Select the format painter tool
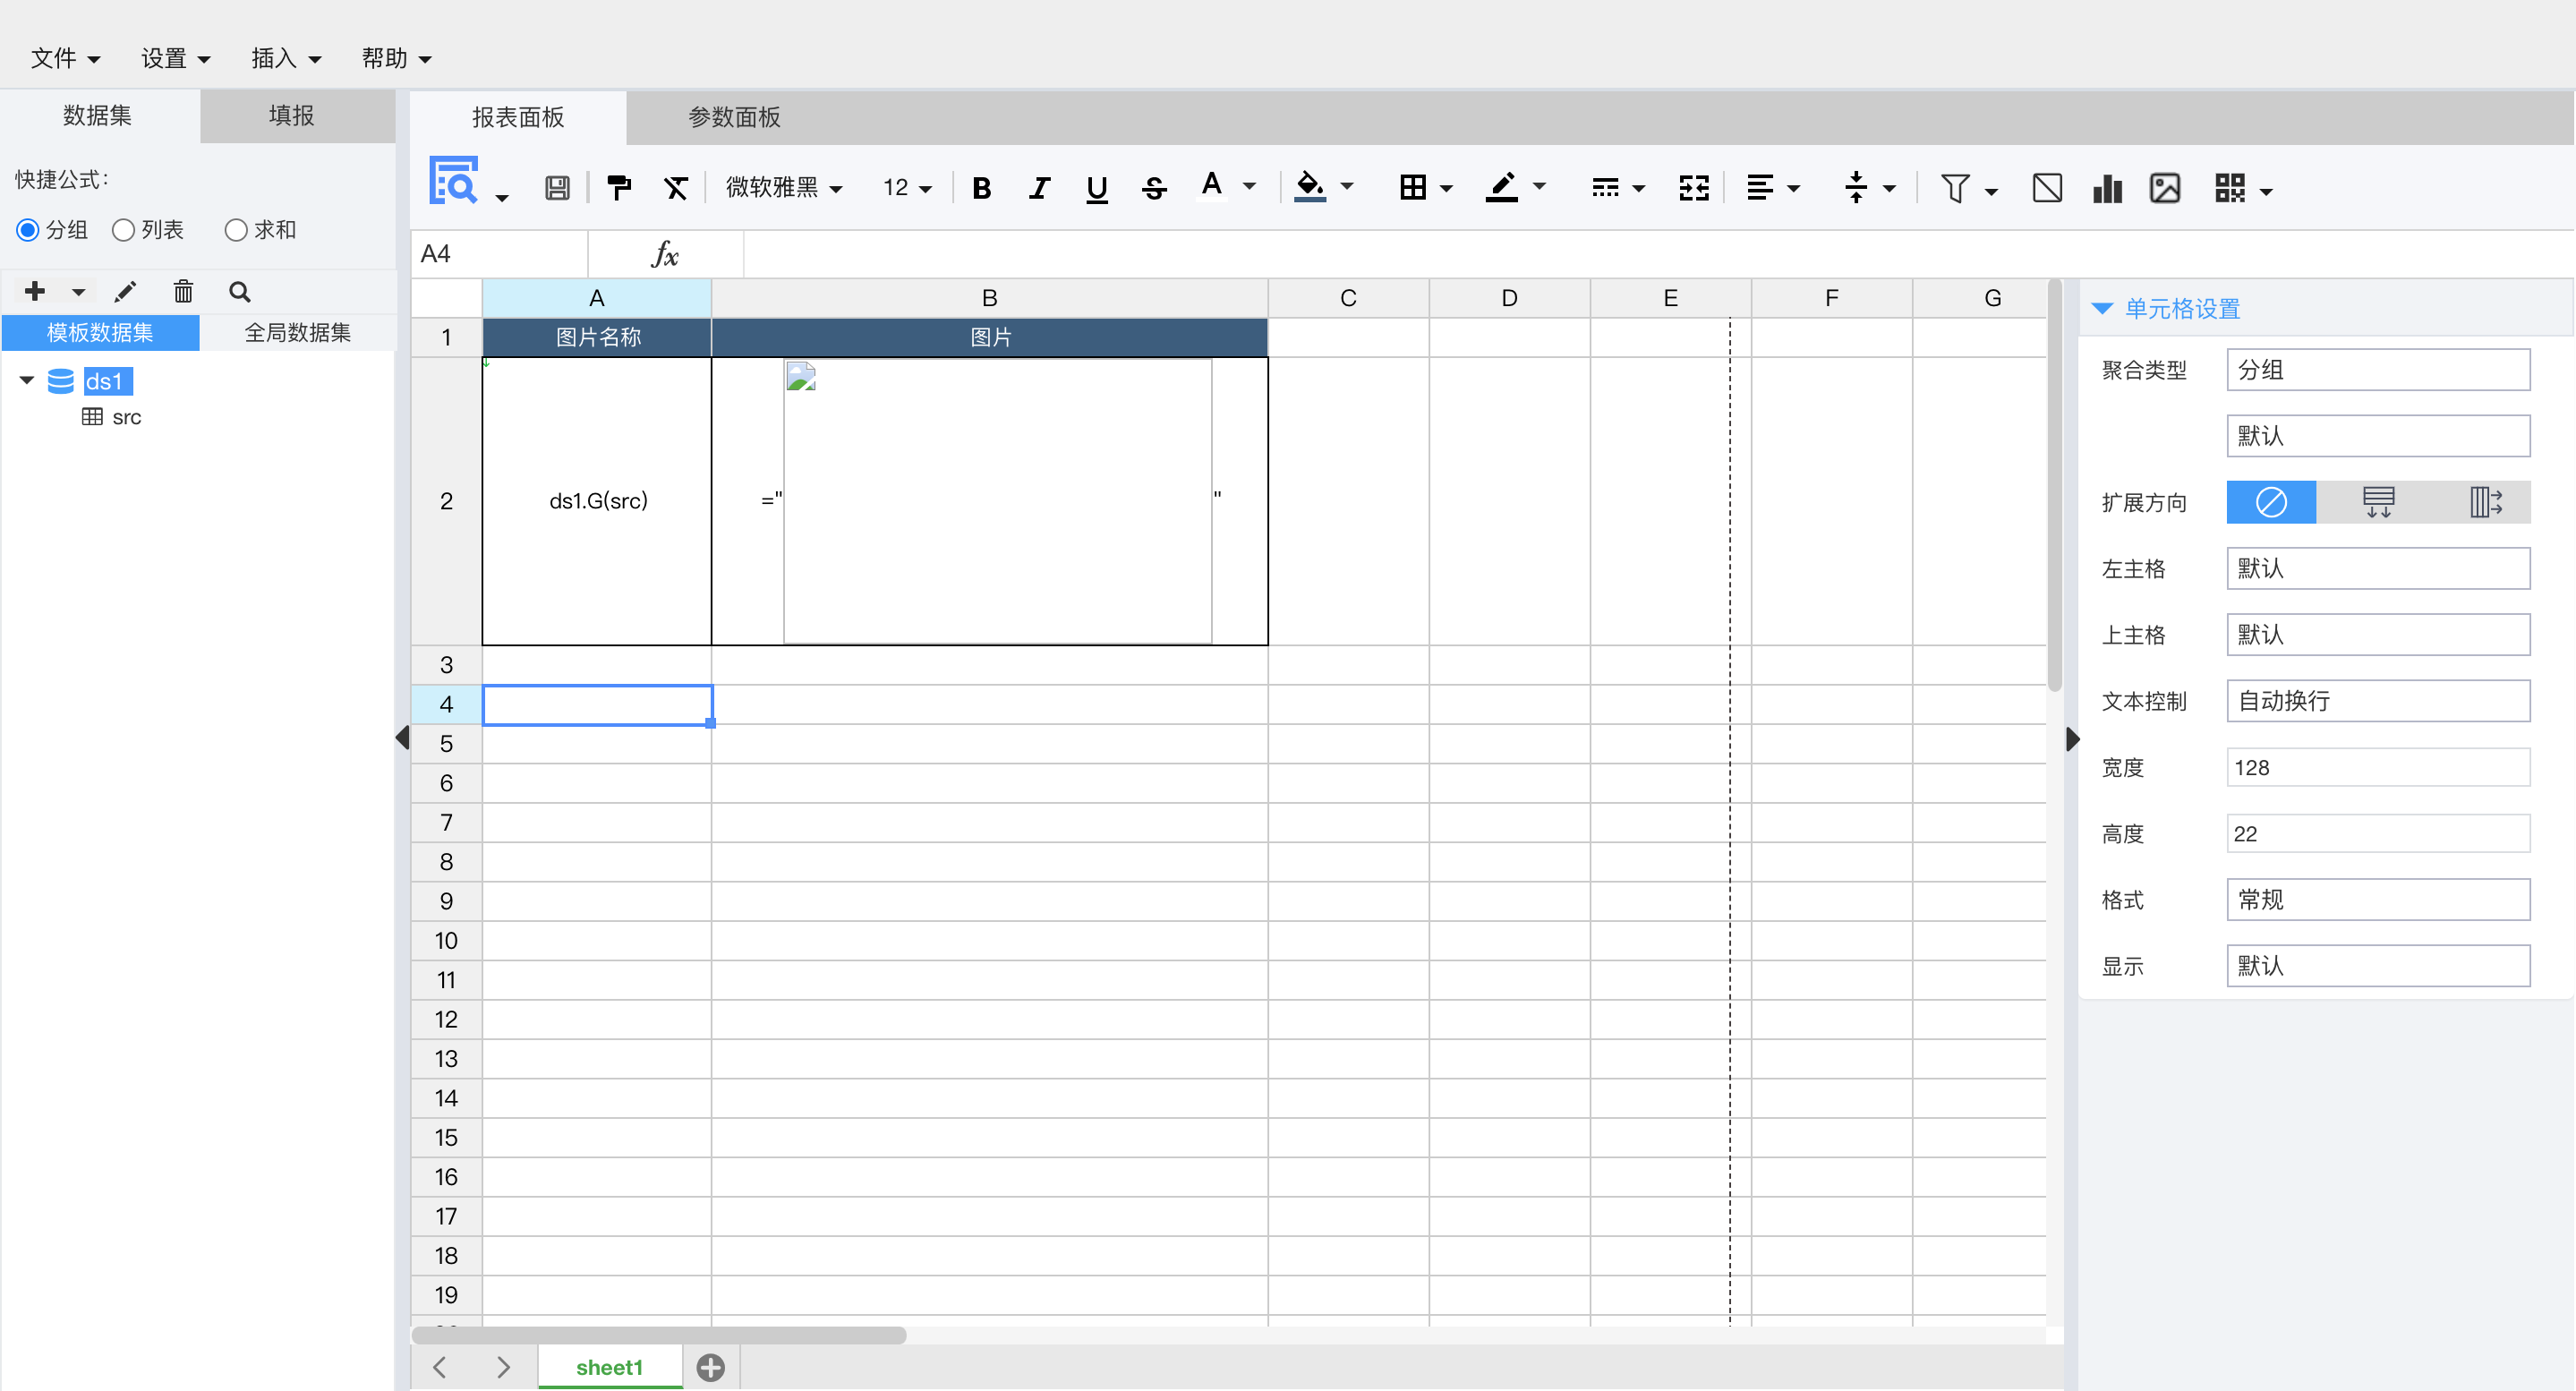Viewport: 2576px width, 1391px height. click(619, 188)
